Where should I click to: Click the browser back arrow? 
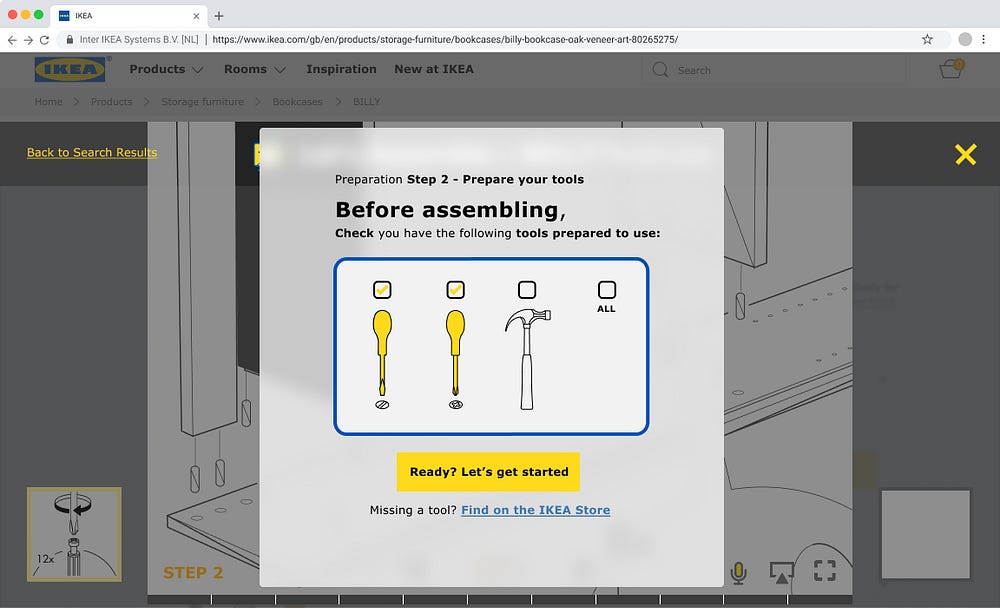click(11, 40)
